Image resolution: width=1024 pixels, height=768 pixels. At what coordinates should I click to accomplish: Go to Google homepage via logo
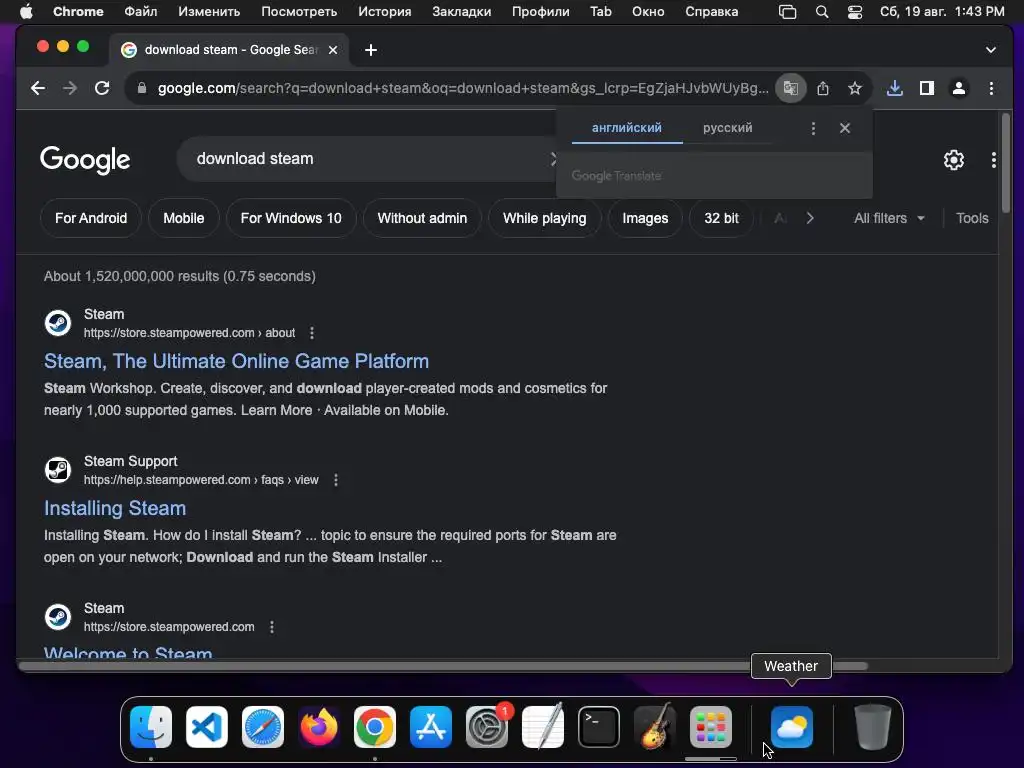[85, 159]
